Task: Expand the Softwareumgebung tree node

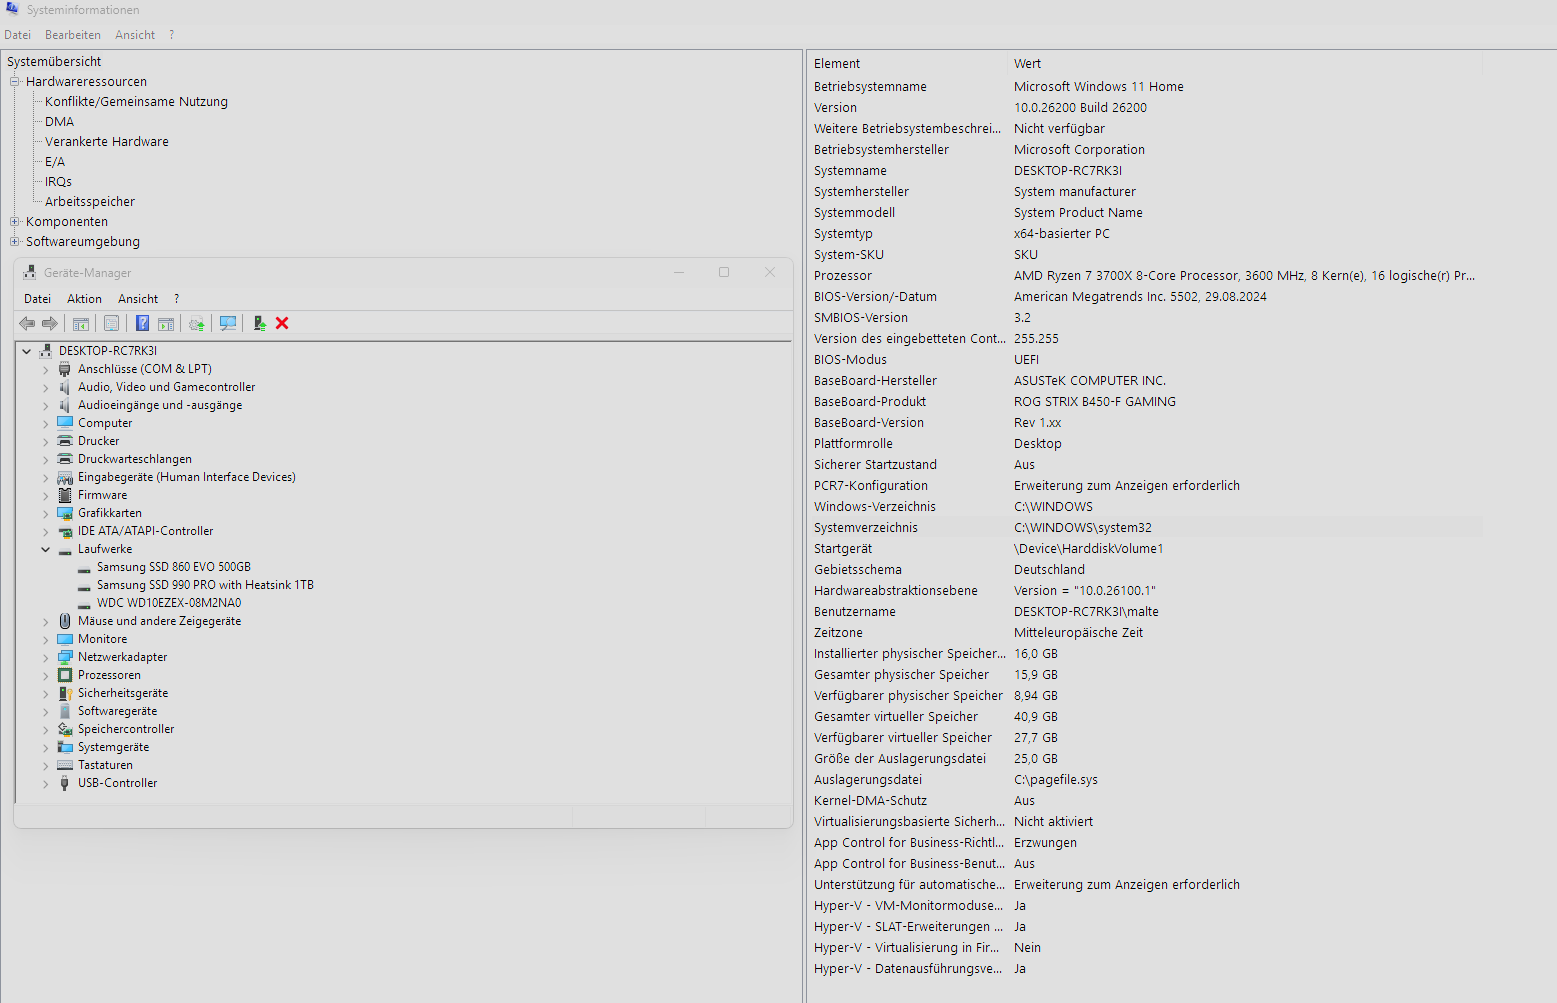Action: (x=15, y=242)
